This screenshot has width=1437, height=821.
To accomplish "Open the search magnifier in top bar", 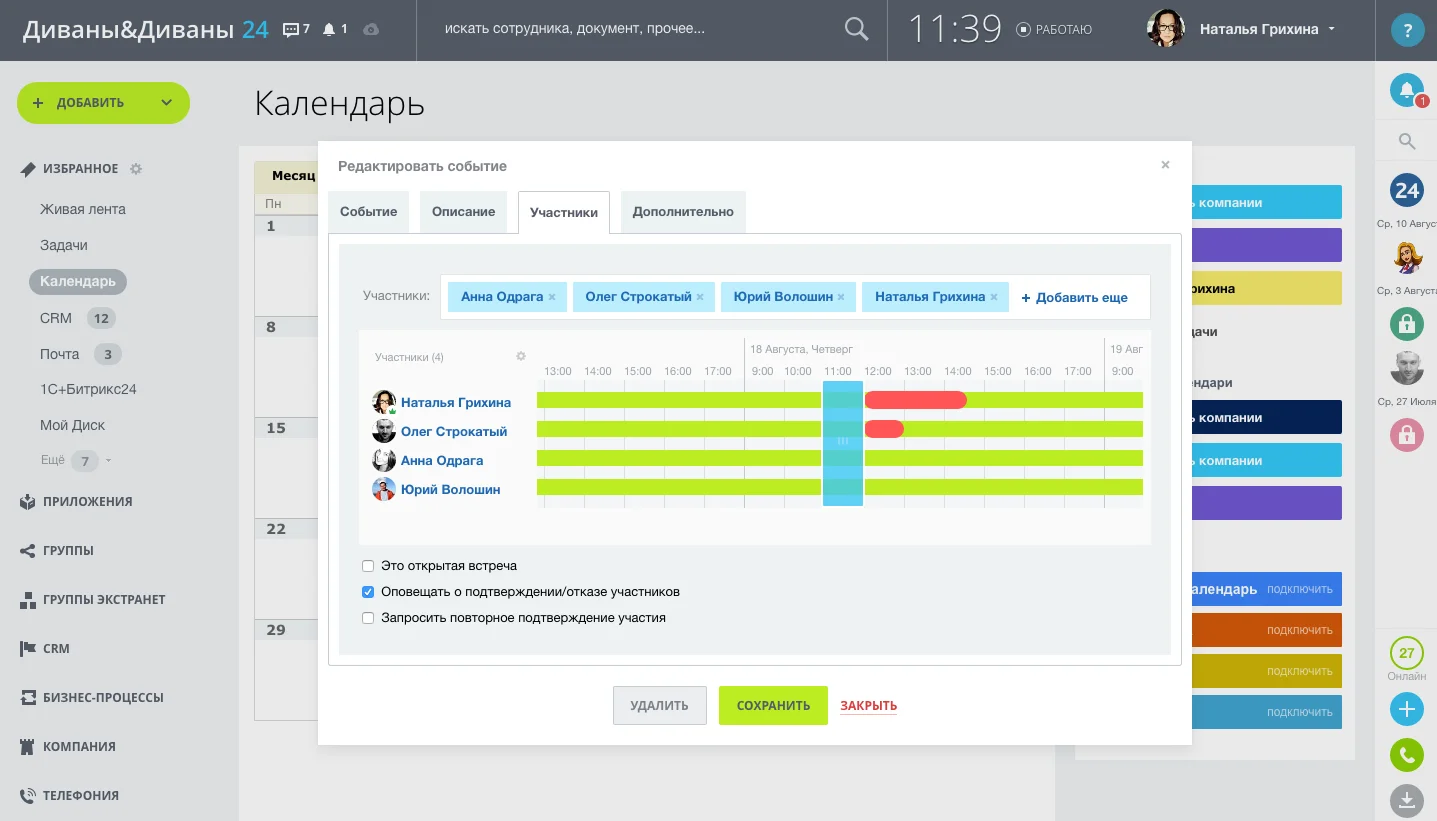I will pyautogui.click(x=856, y=29).
